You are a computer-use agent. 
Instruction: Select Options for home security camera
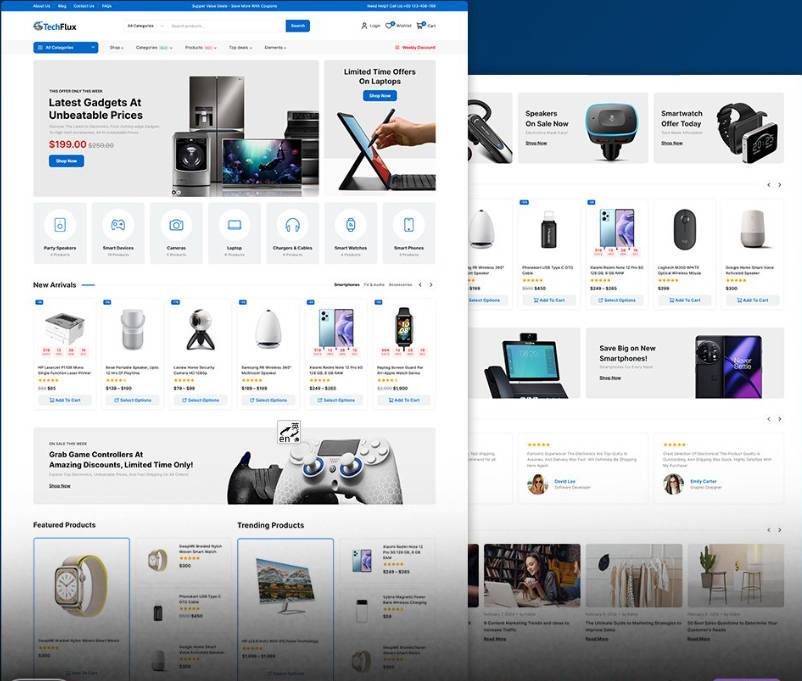(200, 400)
